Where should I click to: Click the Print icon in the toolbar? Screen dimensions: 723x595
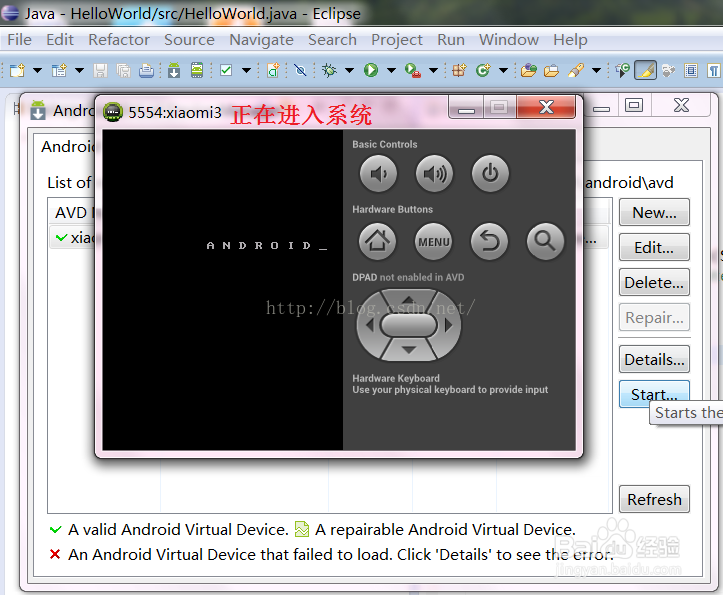point(146,71)
